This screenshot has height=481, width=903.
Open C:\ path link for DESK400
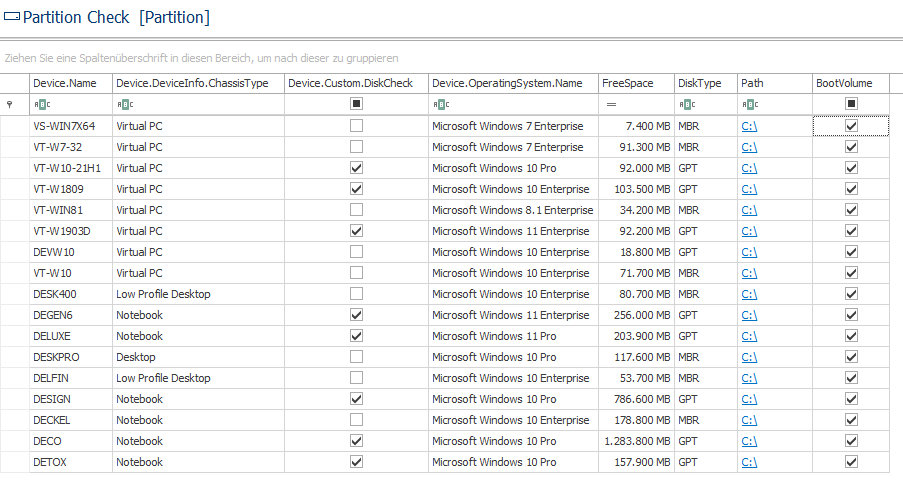(749, 294)
